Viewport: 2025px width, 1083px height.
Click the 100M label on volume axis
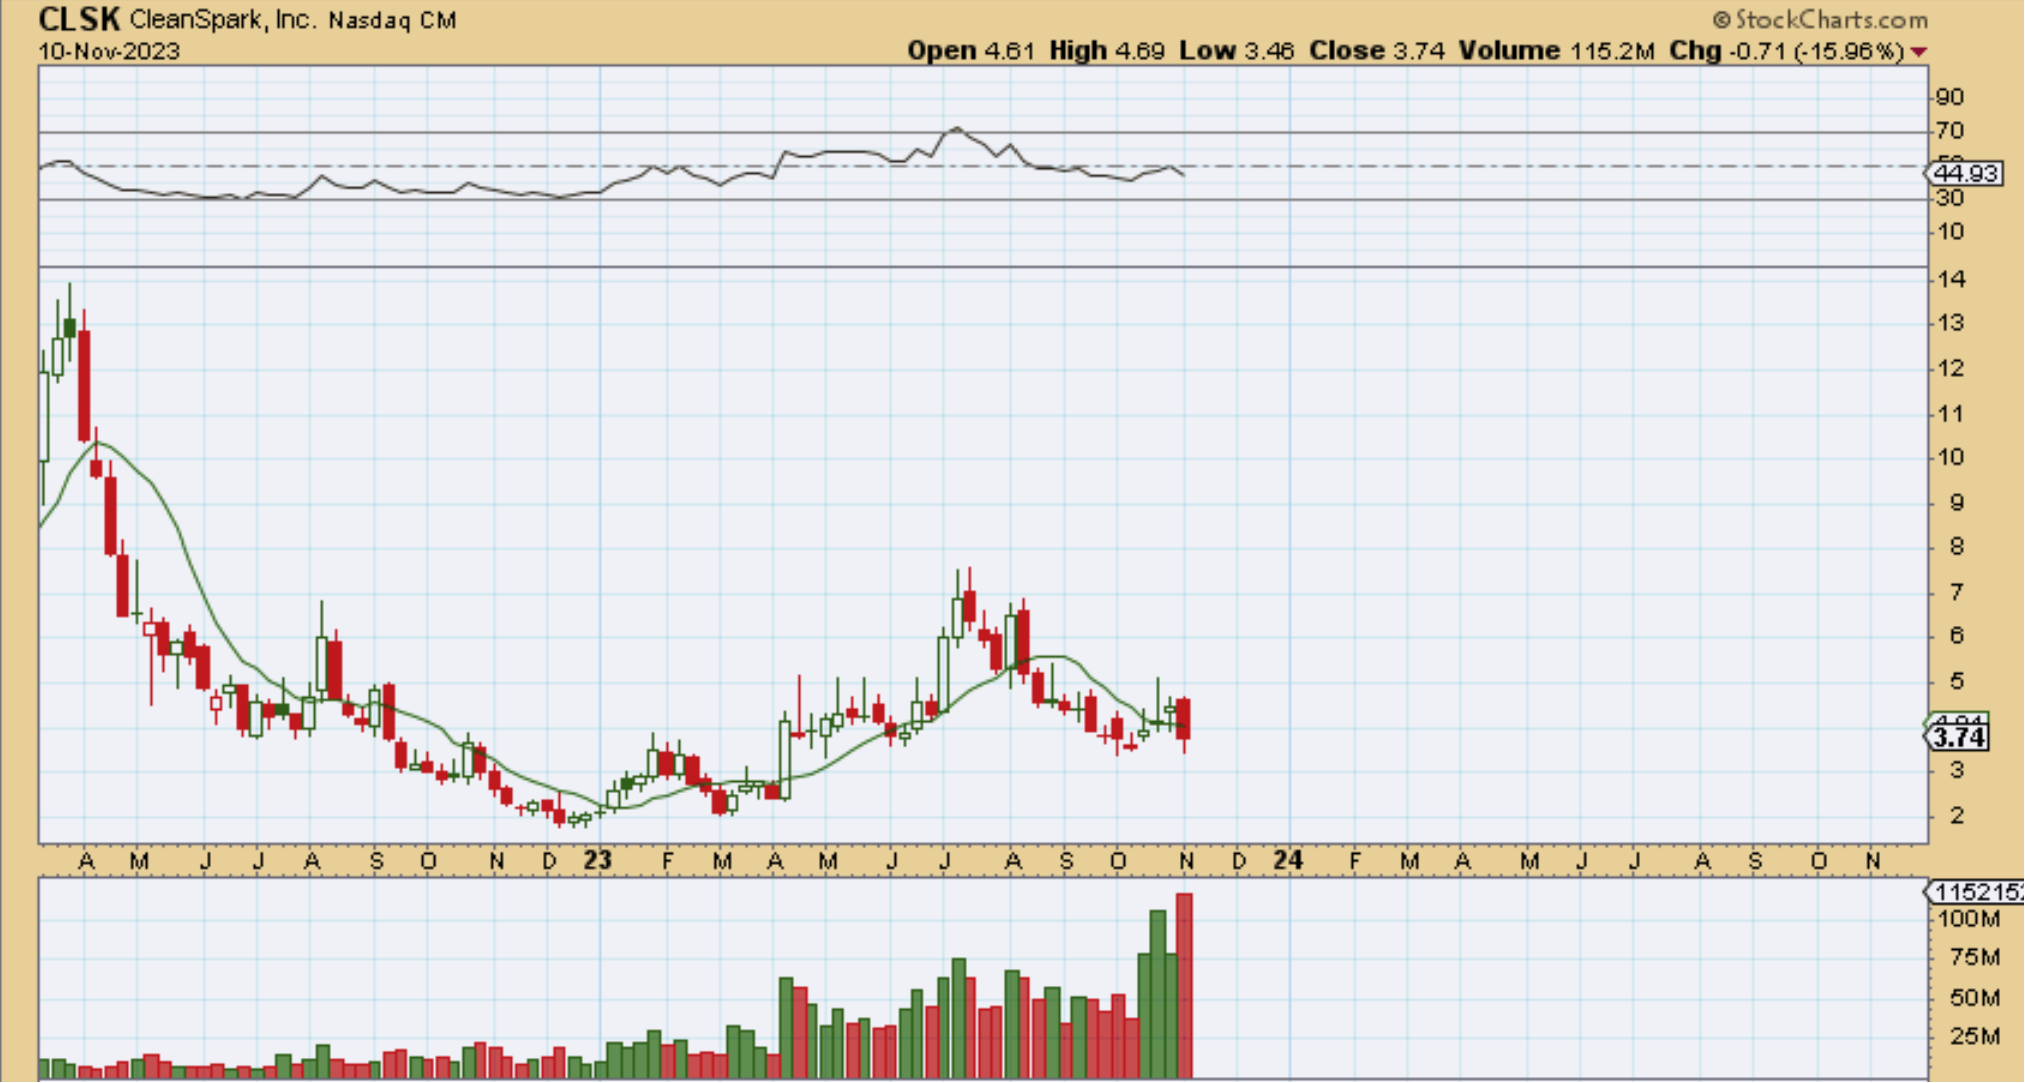1969,918
